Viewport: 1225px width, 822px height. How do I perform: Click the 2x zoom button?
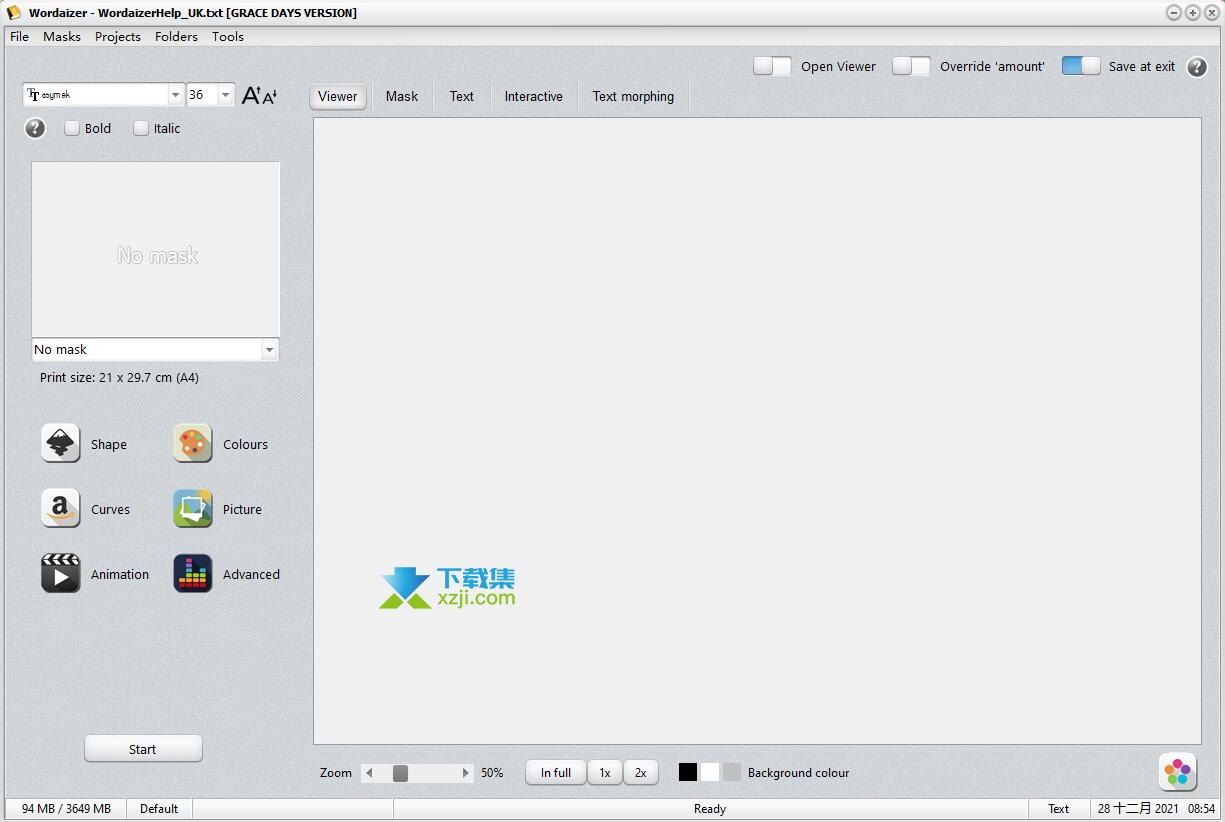[641, 772]
